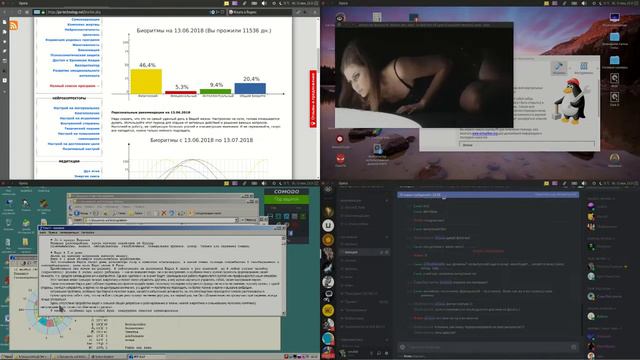640x360 pixels.
Task: Open "Правка" menu in text viewer window
Action: coord(53,232)
